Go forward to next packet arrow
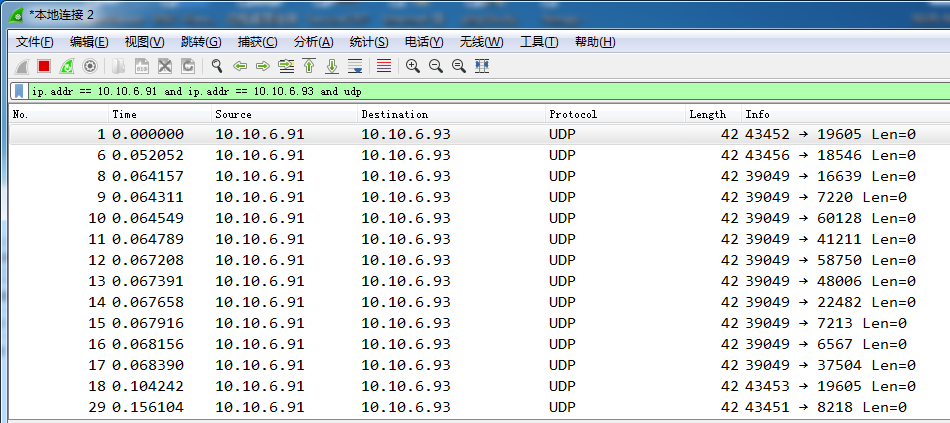The height and width of the screenshot is (423, 950). point(262,66)
